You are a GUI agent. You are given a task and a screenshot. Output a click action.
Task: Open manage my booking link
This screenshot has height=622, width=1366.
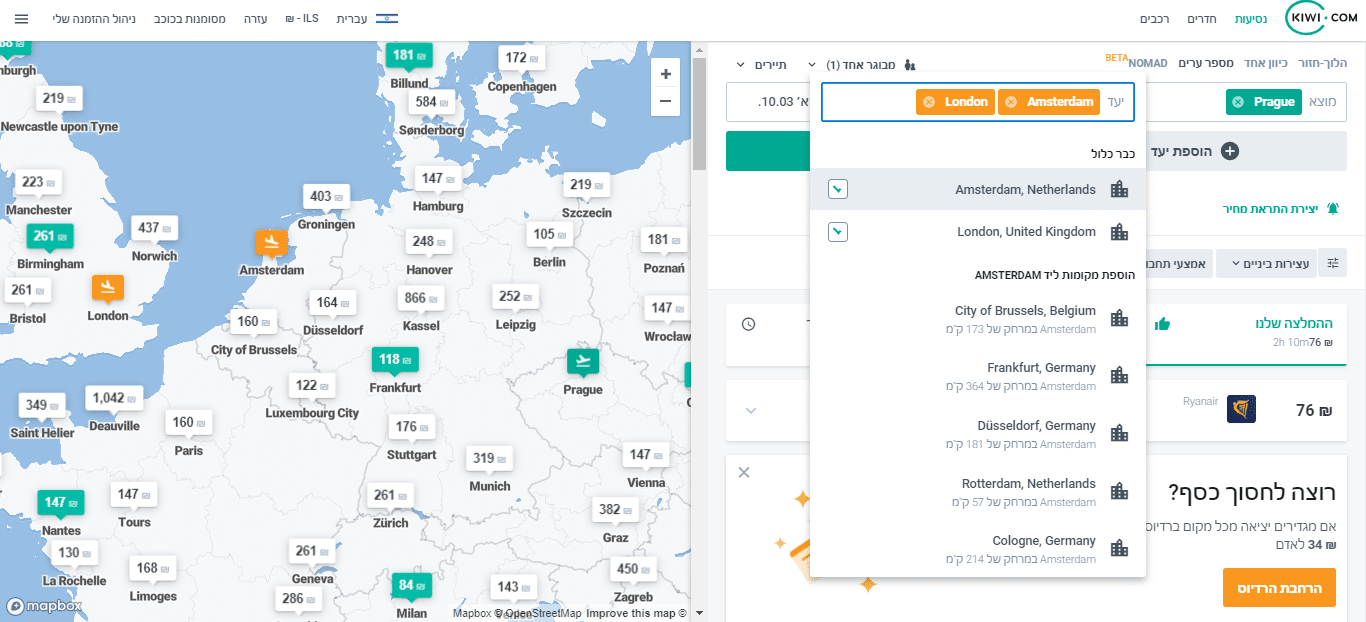94,19
